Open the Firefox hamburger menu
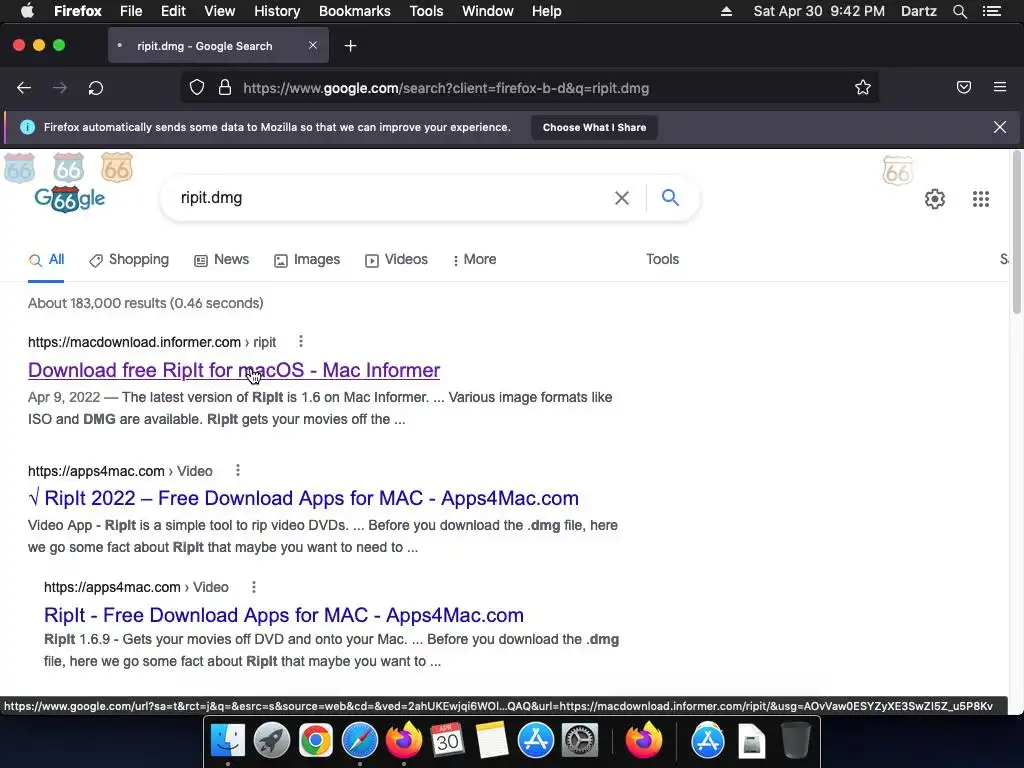This screenshot has width=1024, height=768. tap(1000, 87)
